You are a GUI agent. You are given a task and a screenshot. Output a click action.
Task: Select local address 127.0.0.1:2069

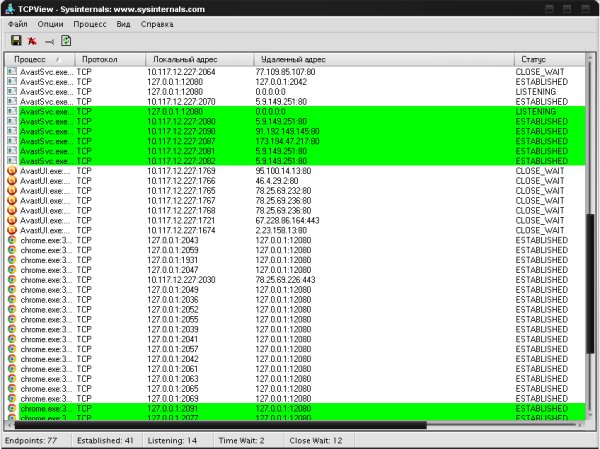173,399
